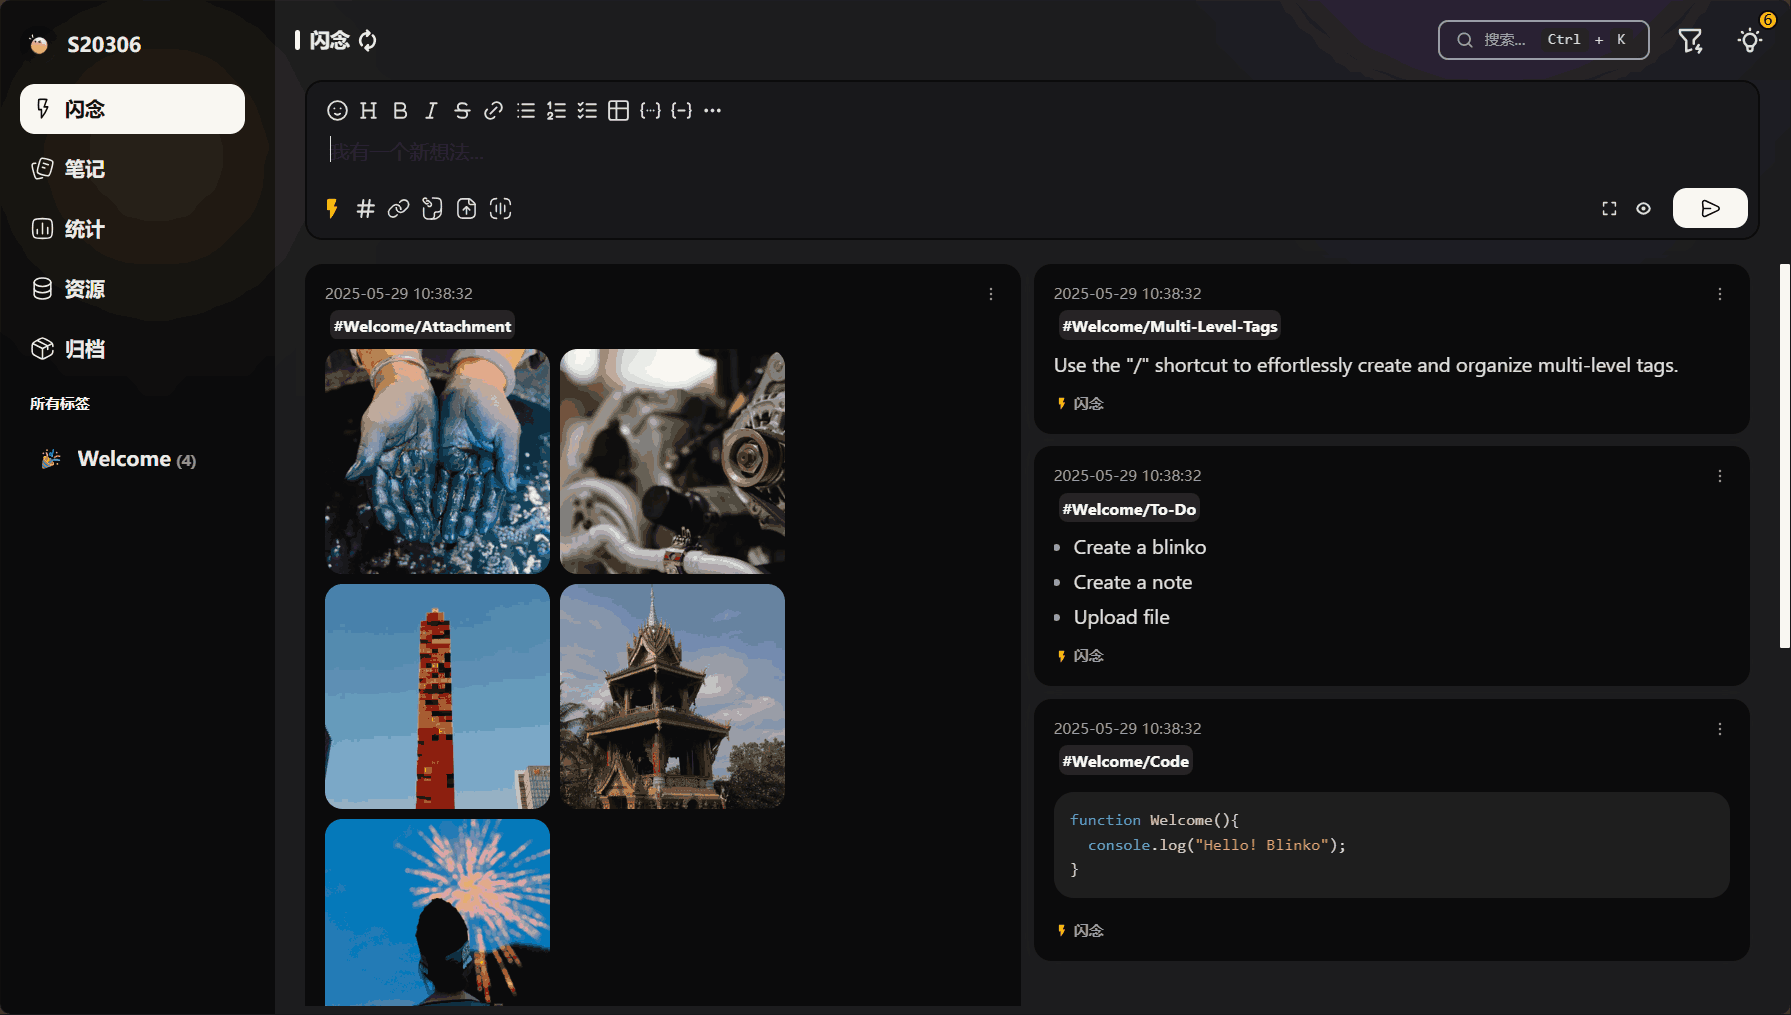Image resolution: width=1791 pixels, height=1015 pixels.
Task: Open the 统计 page in sidebar
Action: (85, 229)
